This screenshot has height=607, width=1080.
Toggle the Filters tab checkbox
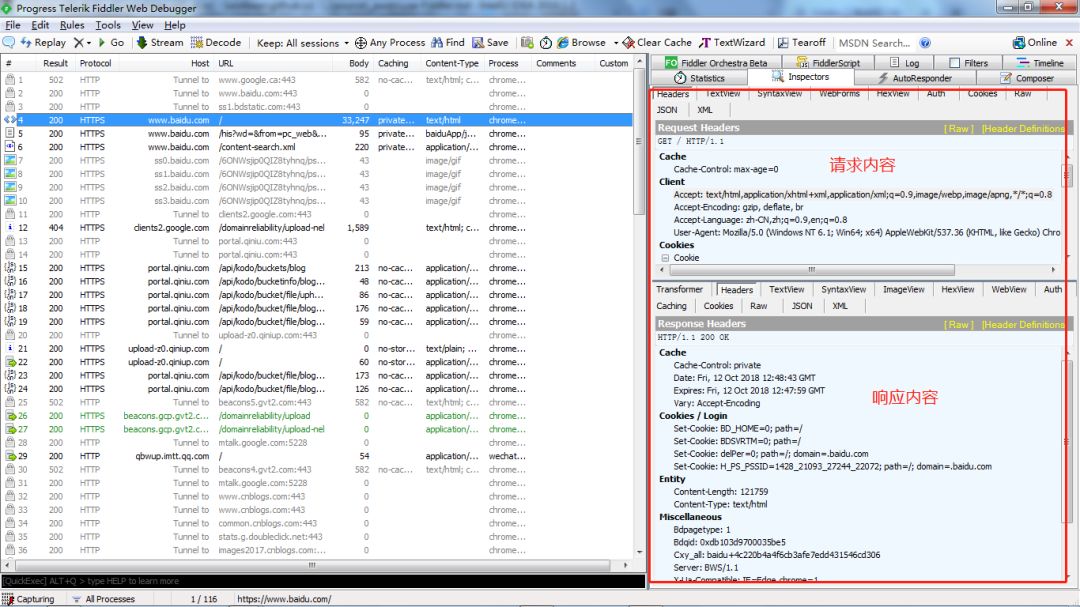click(955, 63)
